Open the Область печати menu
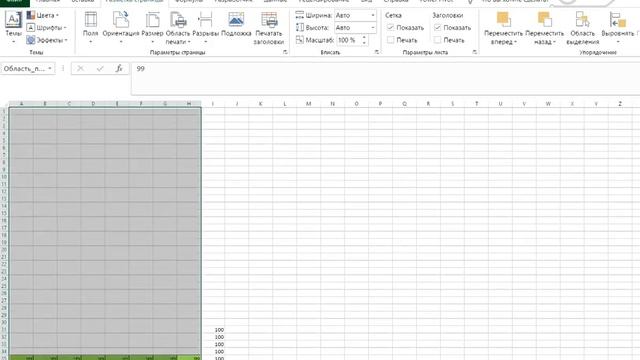Viewport: 640px width, 360px height. [178, 28]
